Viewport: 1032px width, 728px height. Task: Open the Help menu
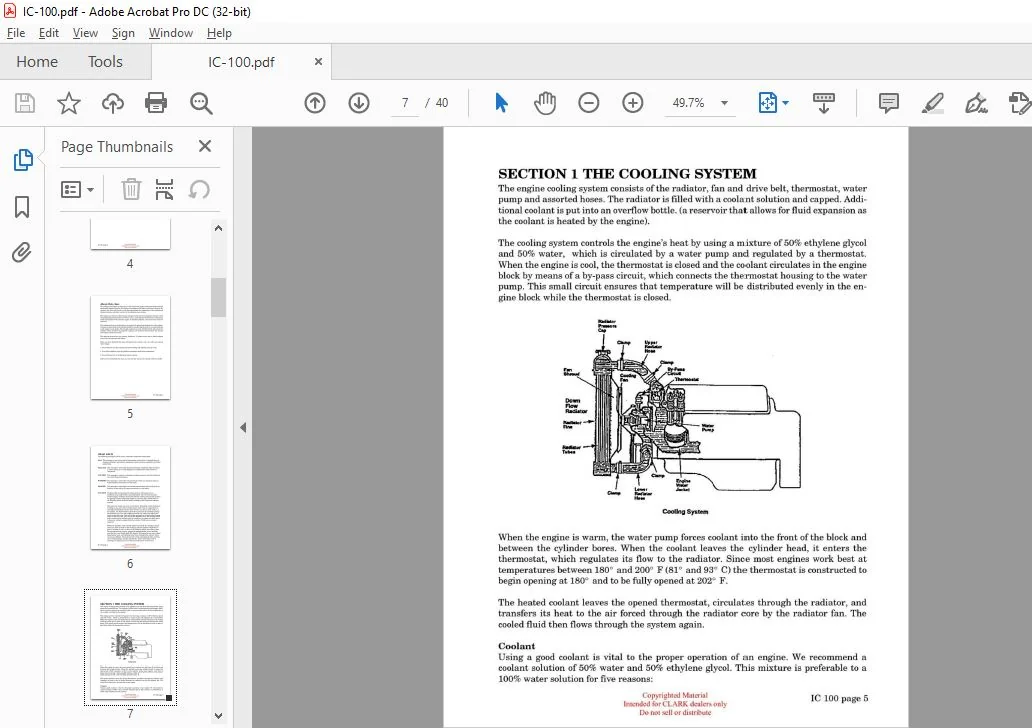219,33
